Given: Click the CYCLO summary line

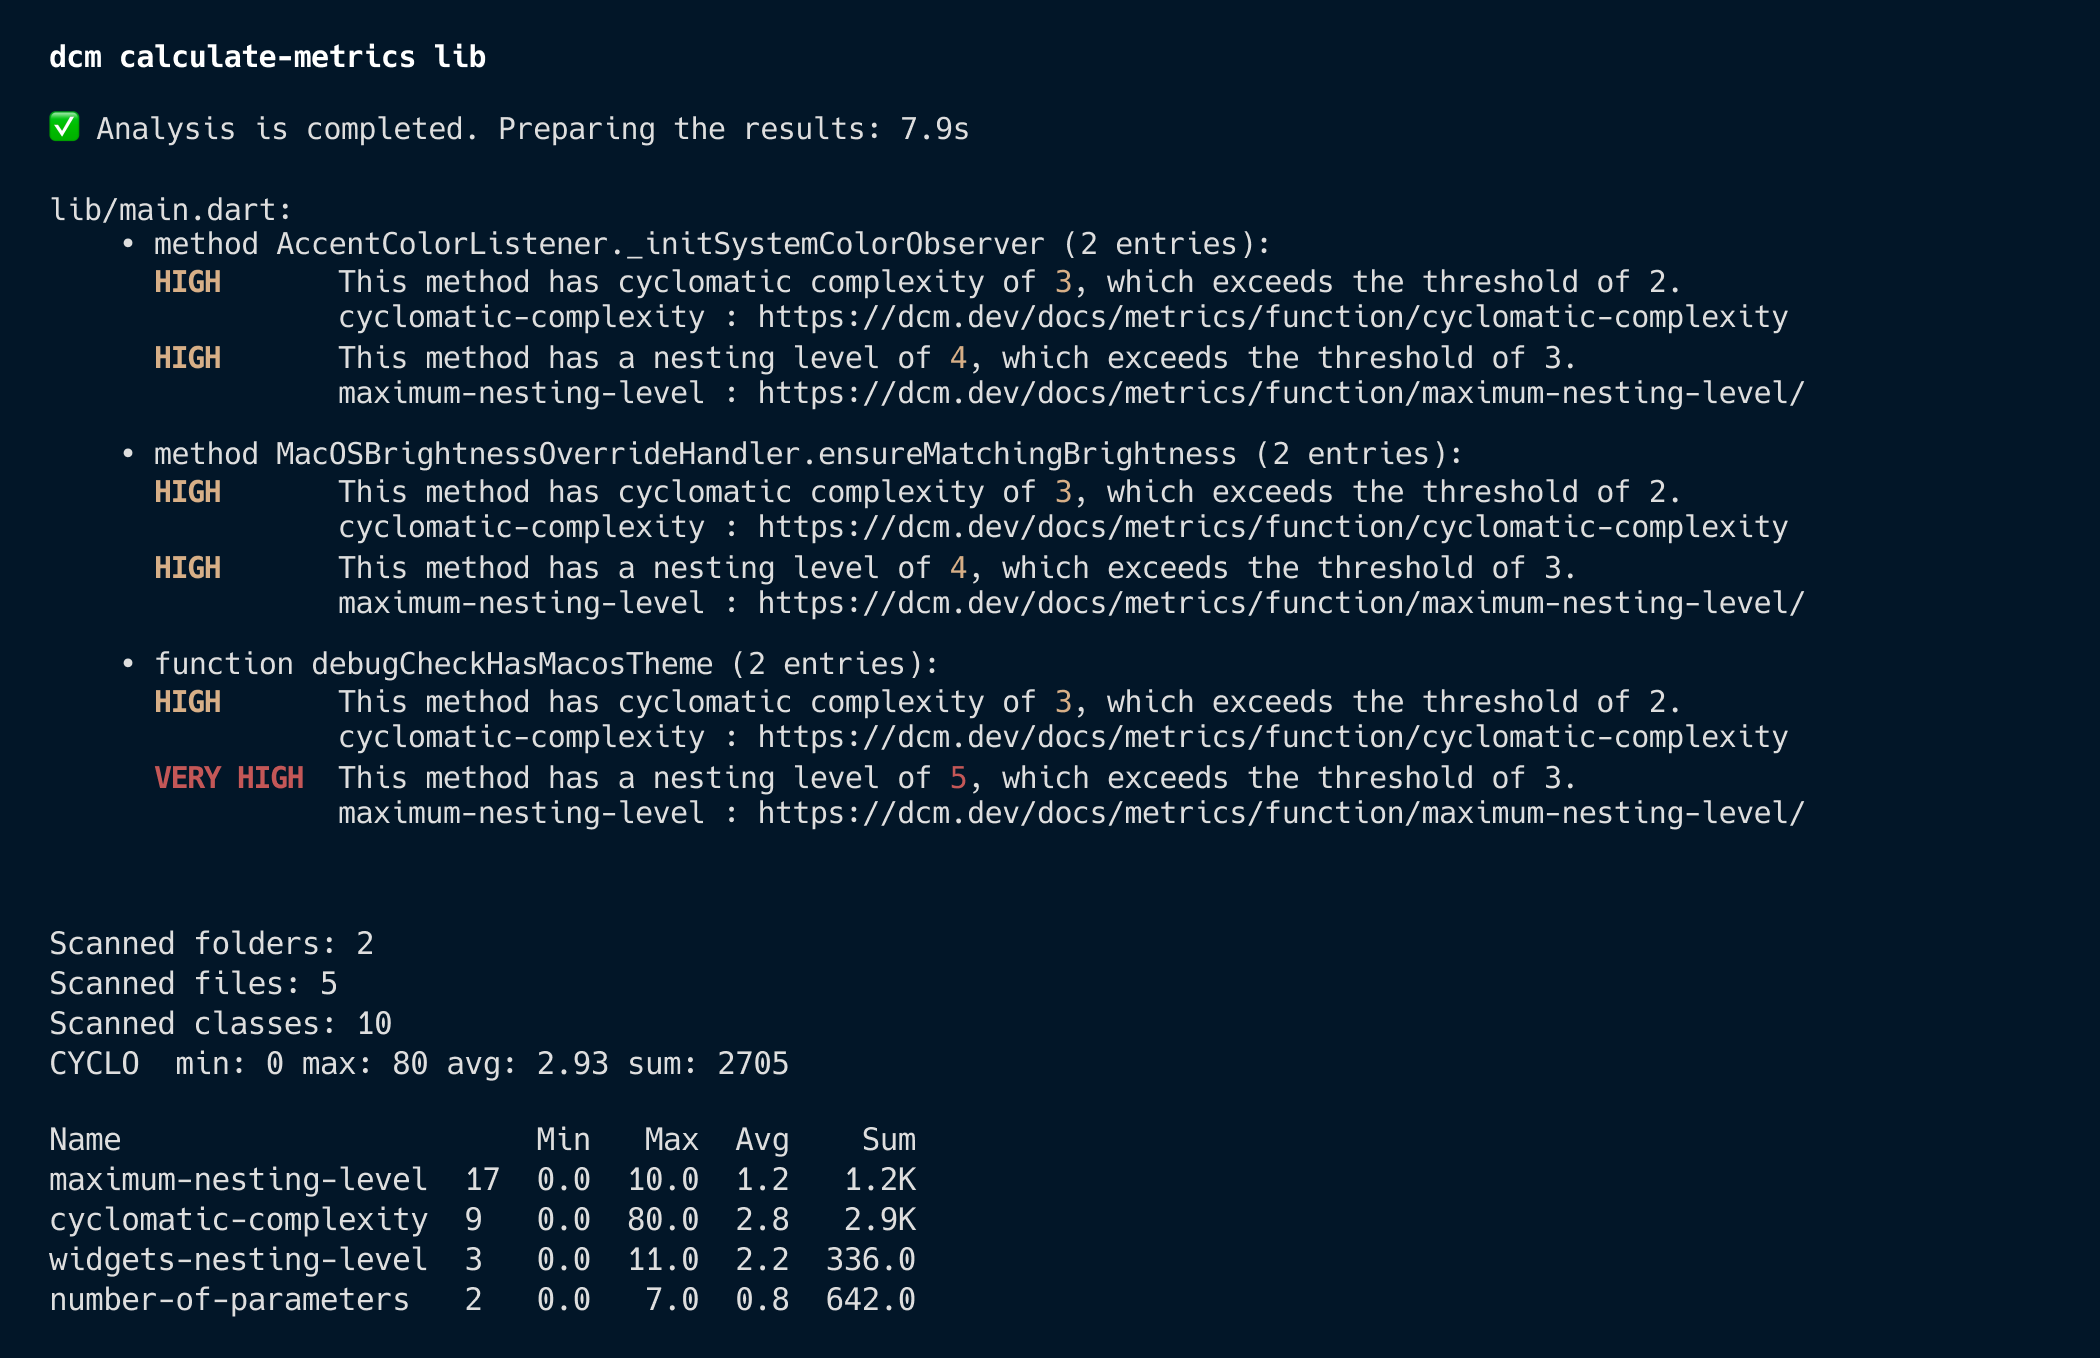Looking at the screenshot, I should 418,1064.
